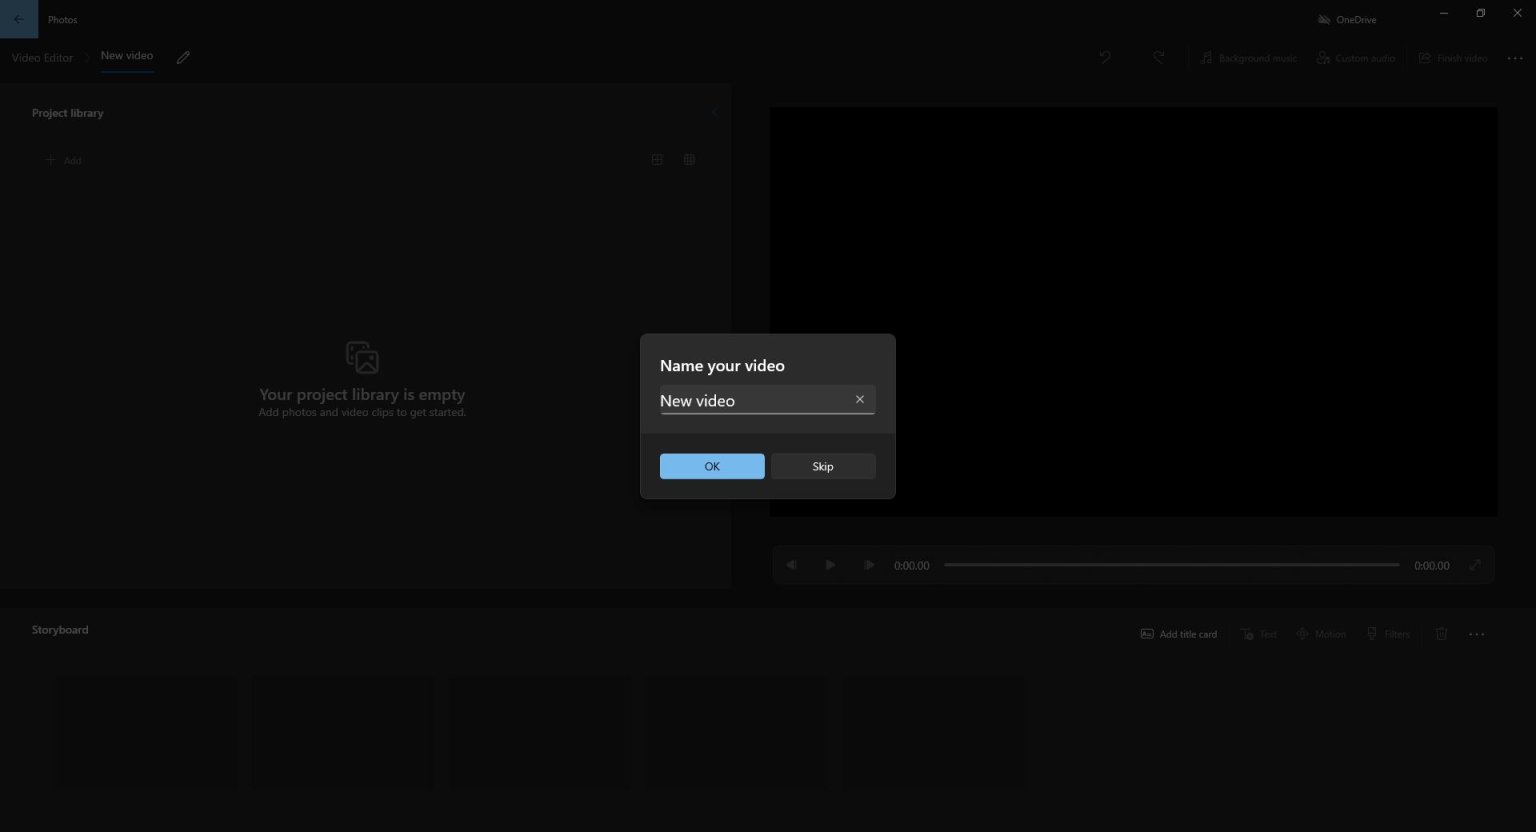Click the playback seek bar
Screen dimensions: 1536x832
point(1170,564)
